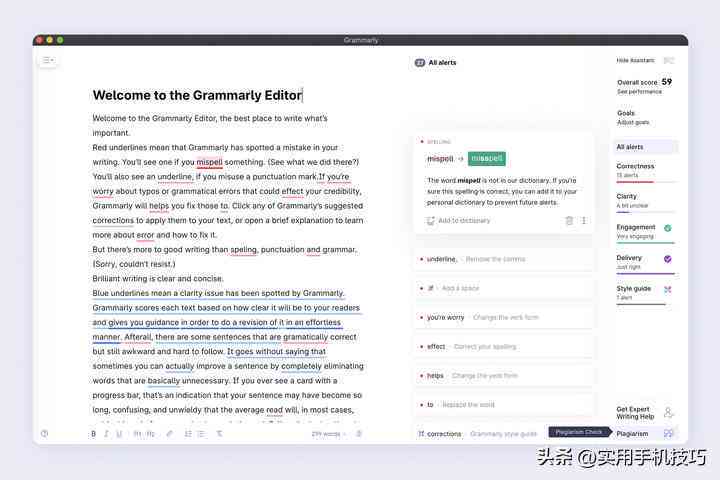Expand the 'helps' verb form alert
Screen dimensions: 720x480
pyautogui.click(x=504, y=376)
